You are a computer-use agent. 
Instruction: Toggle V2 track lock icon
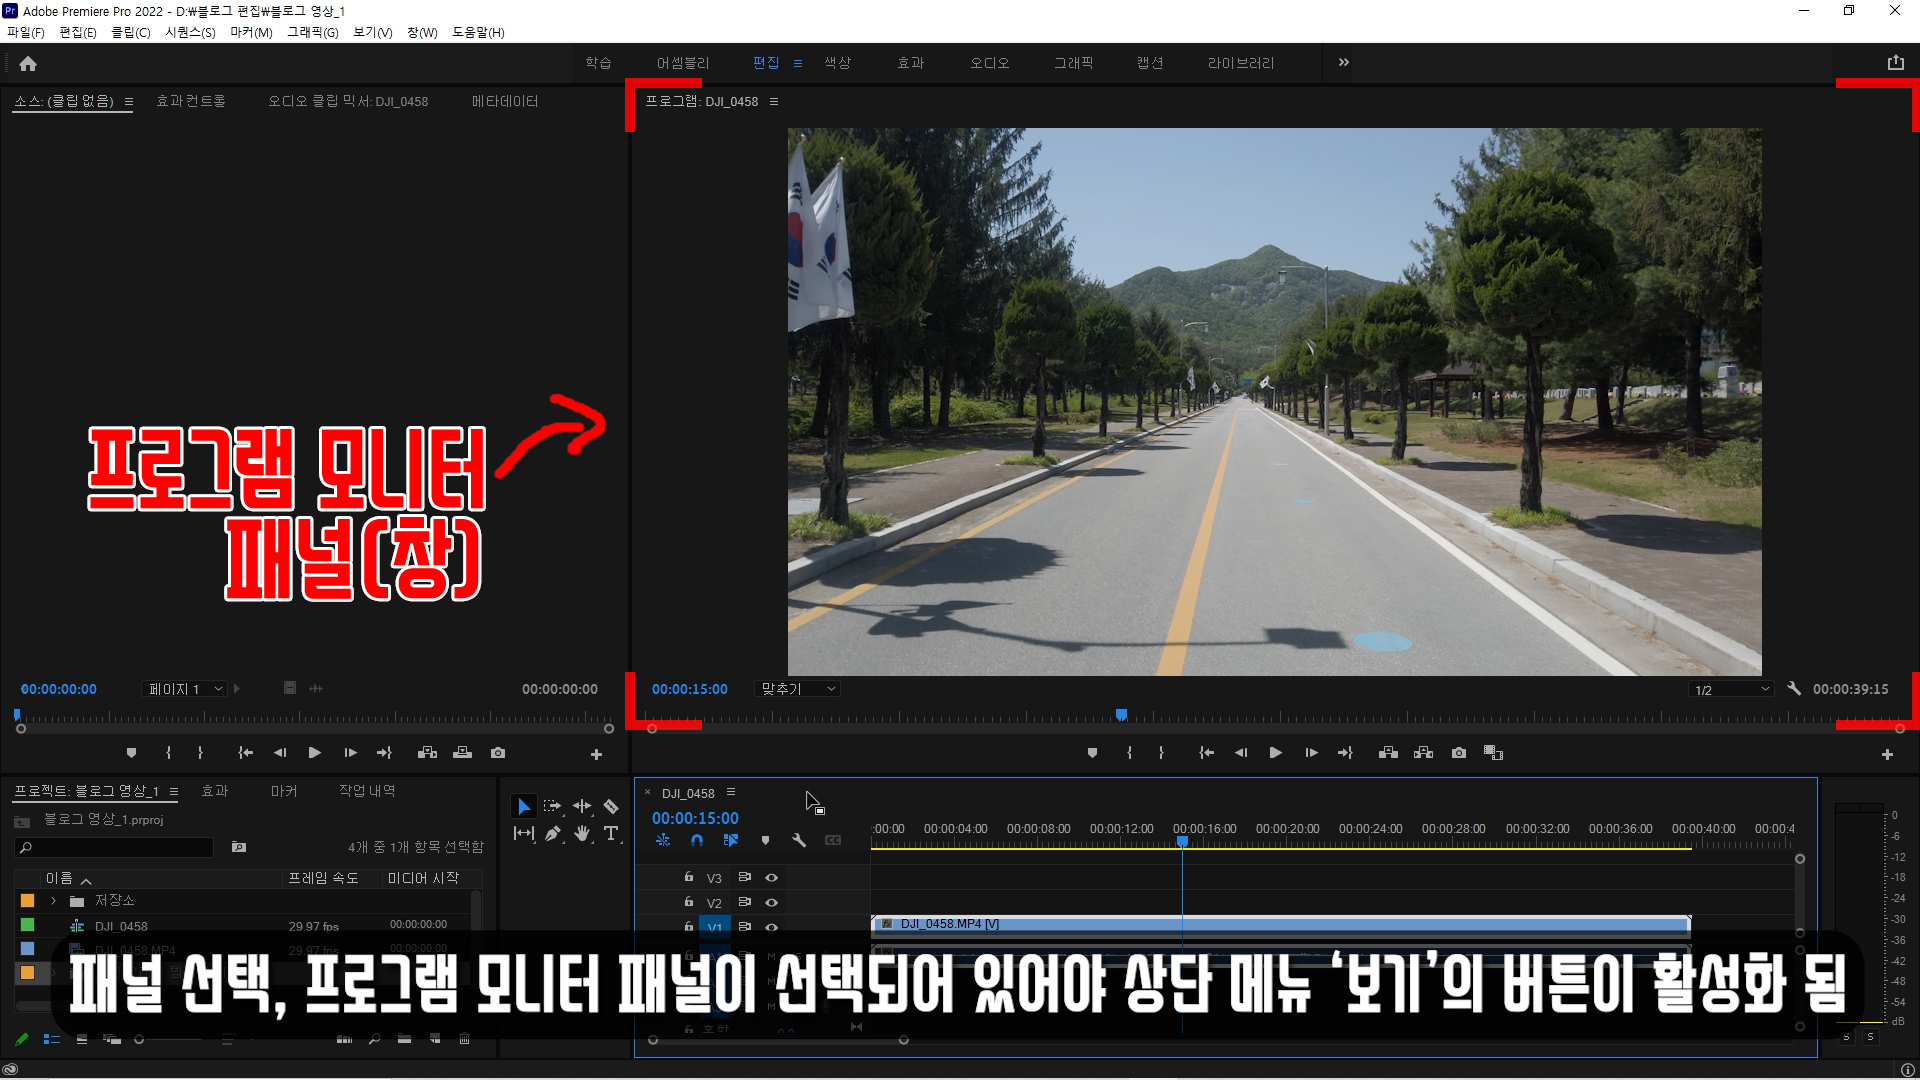(x=688, y=902)
